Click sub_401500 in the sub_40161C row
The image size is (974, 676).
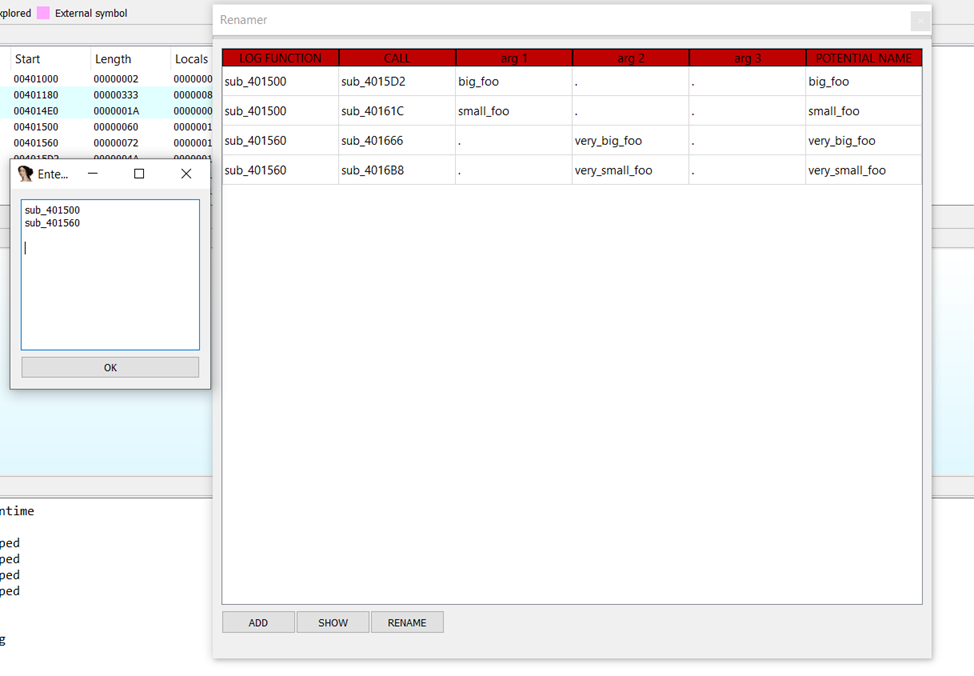(x=280, y=111)
